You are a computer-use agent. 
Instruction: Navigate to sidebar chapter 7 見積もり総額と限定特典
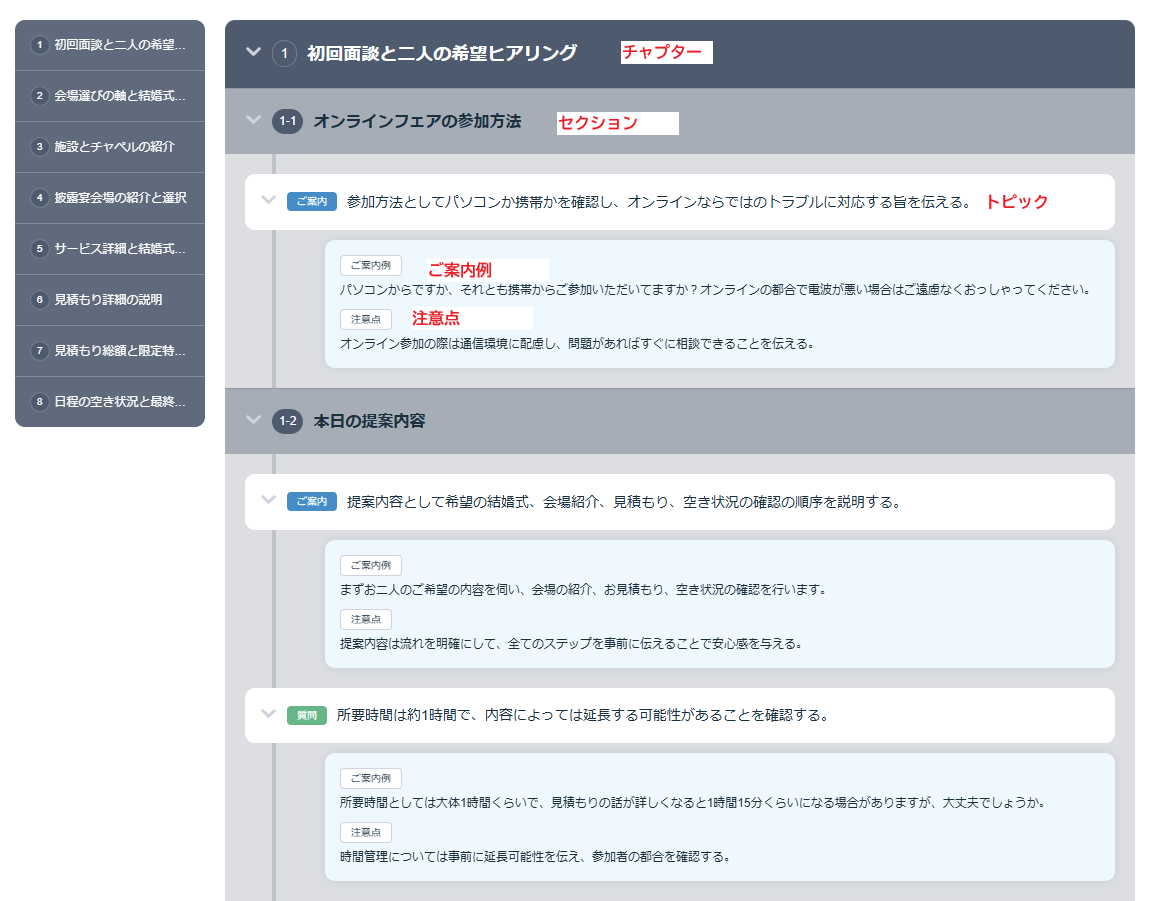pos(110,351)
